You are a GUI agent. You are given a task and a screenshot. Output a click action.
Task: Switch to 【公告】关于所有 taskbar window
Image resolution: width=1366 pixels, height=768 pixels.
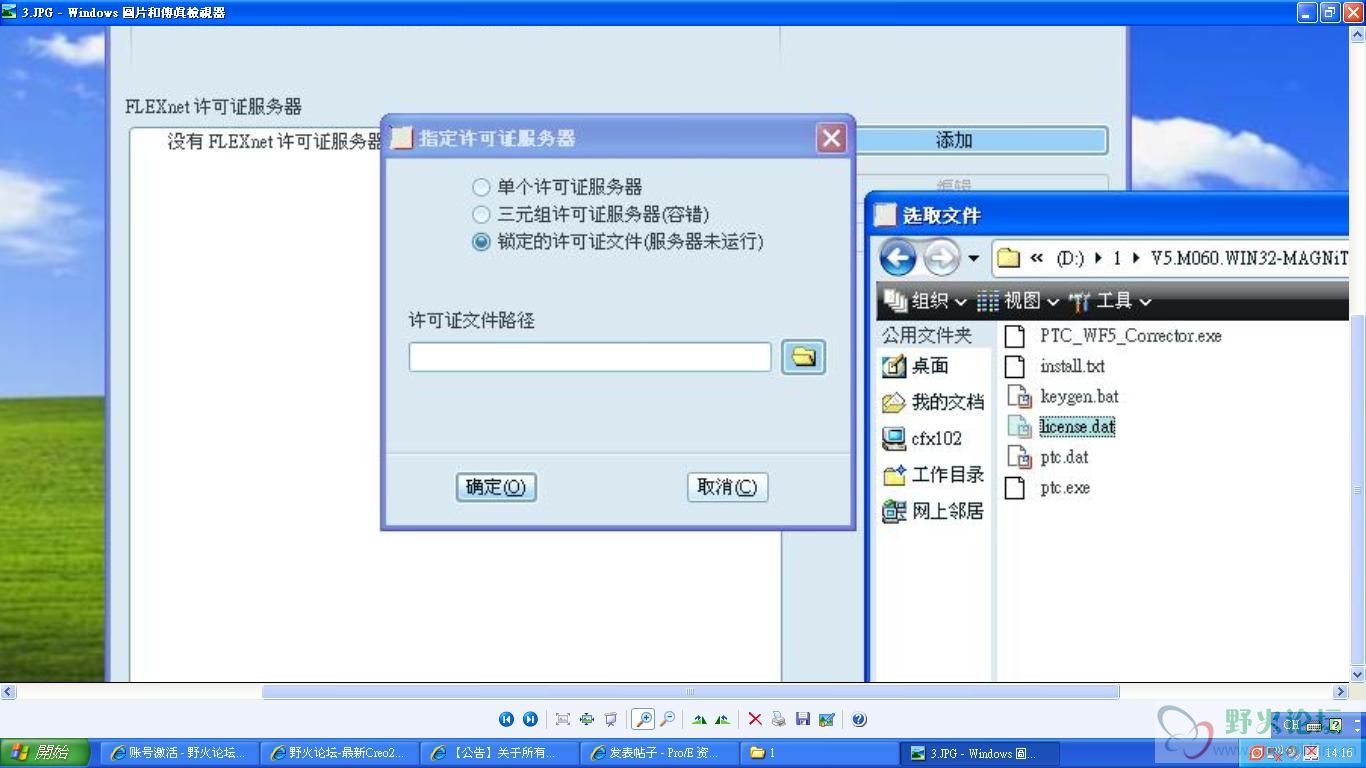tap(499, 753)
